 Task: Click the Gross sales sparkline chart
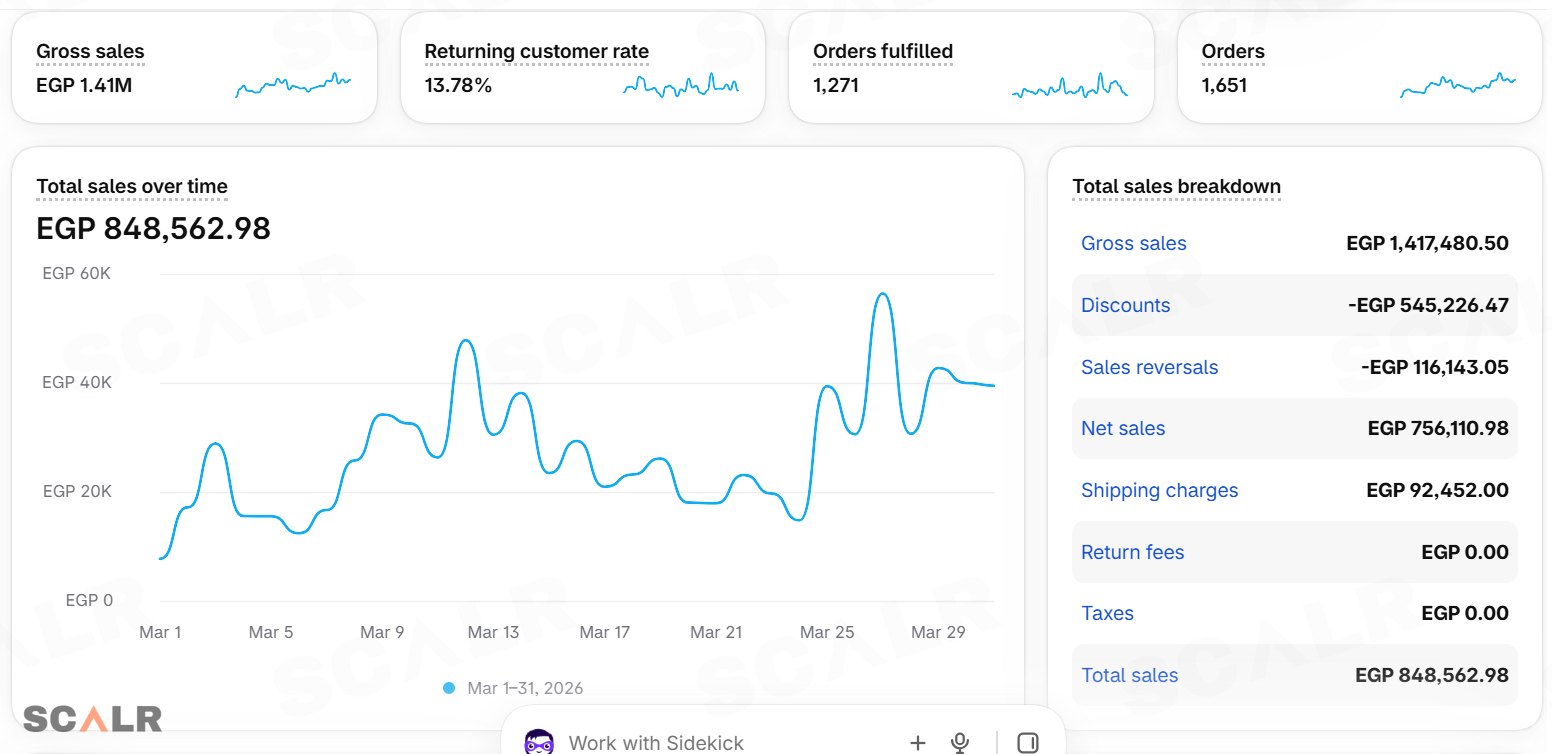(293, 85)
